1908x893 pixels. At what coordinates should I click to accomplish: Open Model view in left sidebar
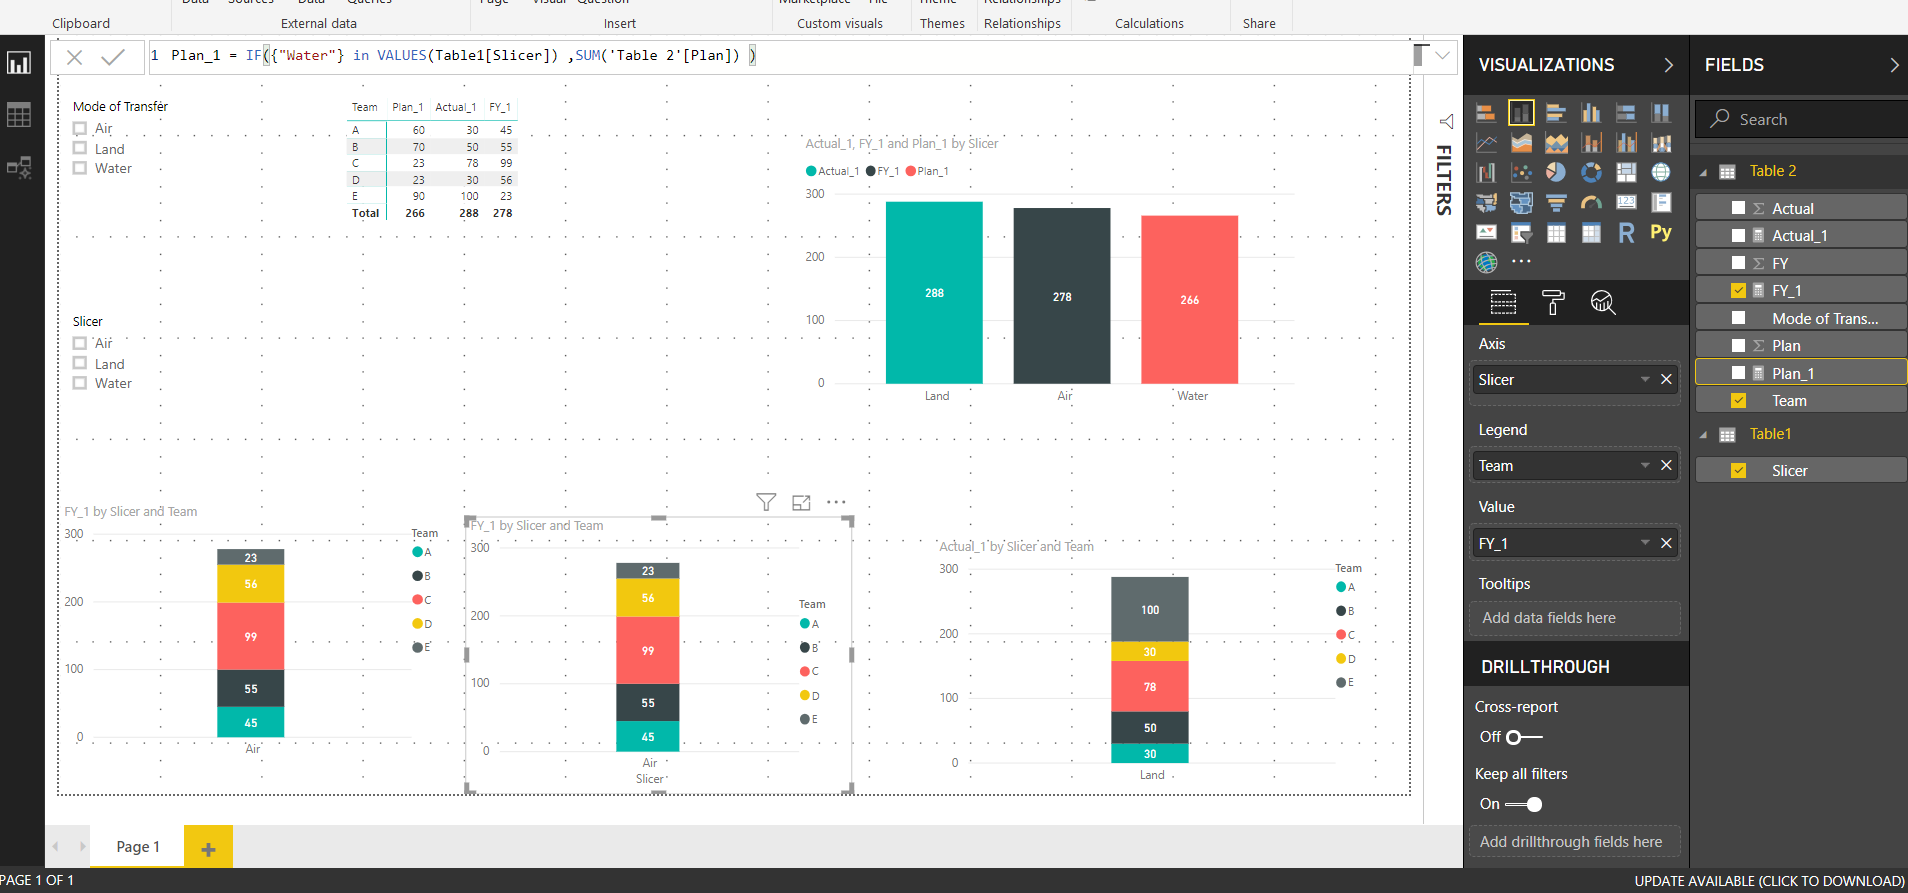coord(19,167)
